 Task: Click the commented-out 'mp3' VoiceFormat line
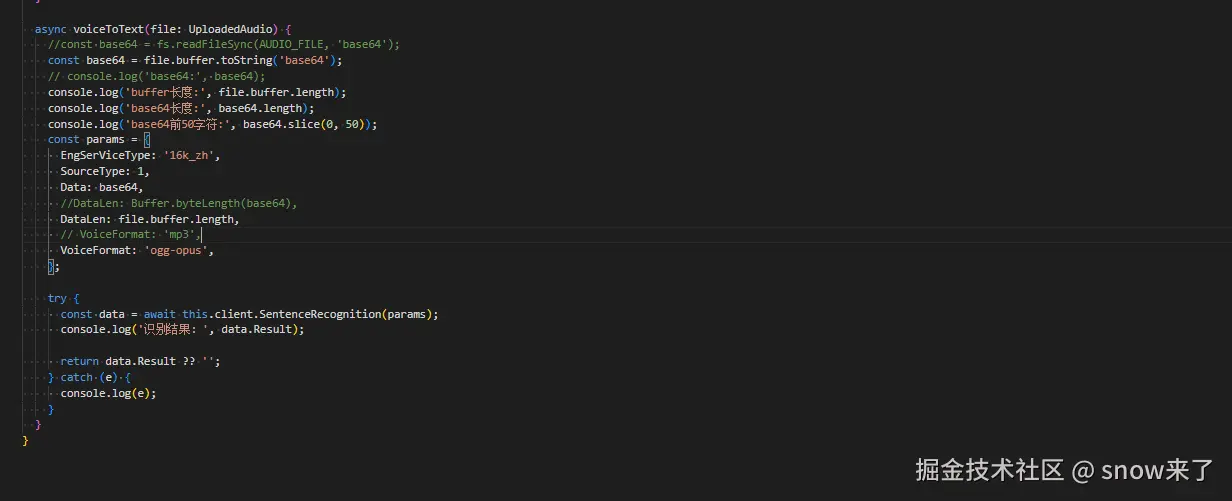[x=130, y=234]
